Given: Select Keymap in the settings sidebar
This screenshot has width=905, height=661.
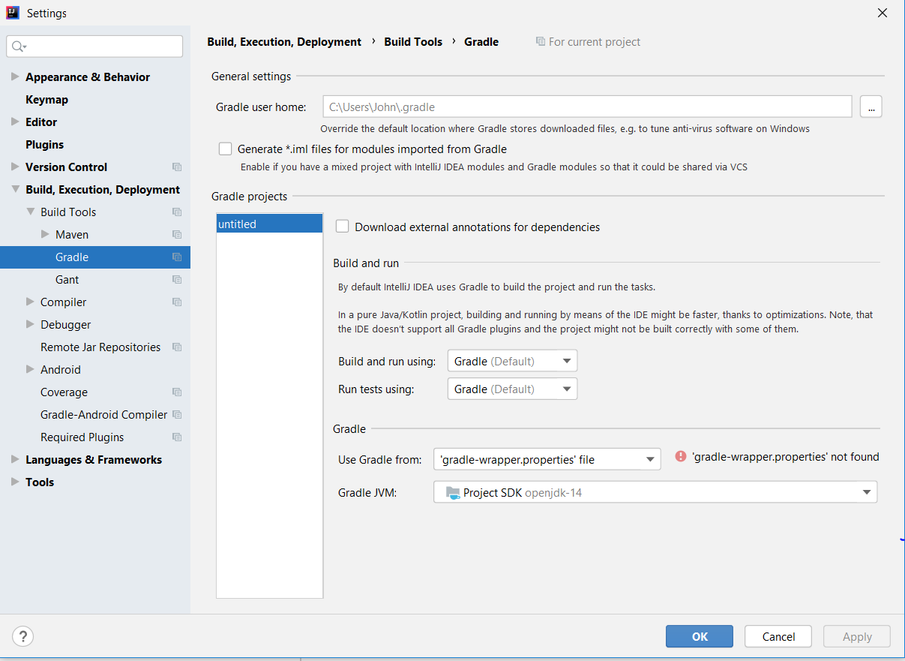Looking at the screenshot, I should [47, 99].
